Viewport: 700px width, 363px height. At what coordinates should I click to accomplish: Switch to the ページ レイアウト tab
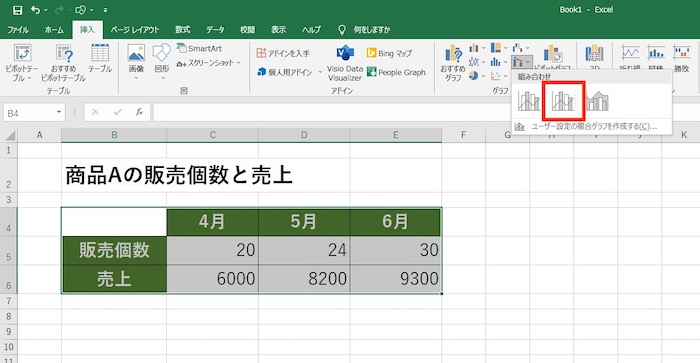click(135, 30)
